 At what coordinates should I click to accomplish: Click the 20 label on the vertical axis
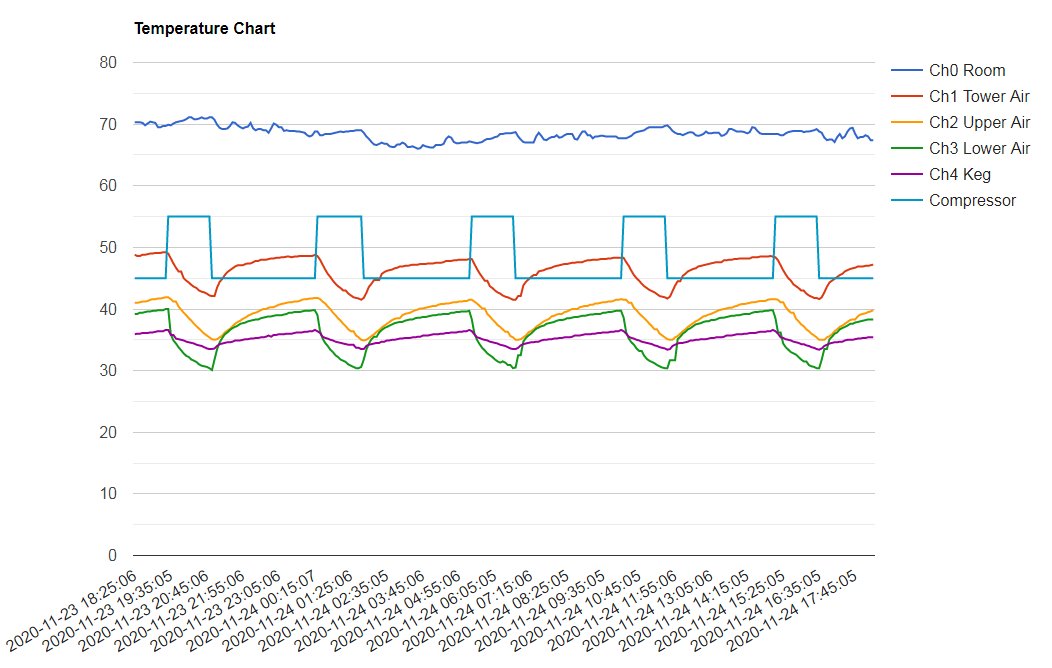[108, 433]
